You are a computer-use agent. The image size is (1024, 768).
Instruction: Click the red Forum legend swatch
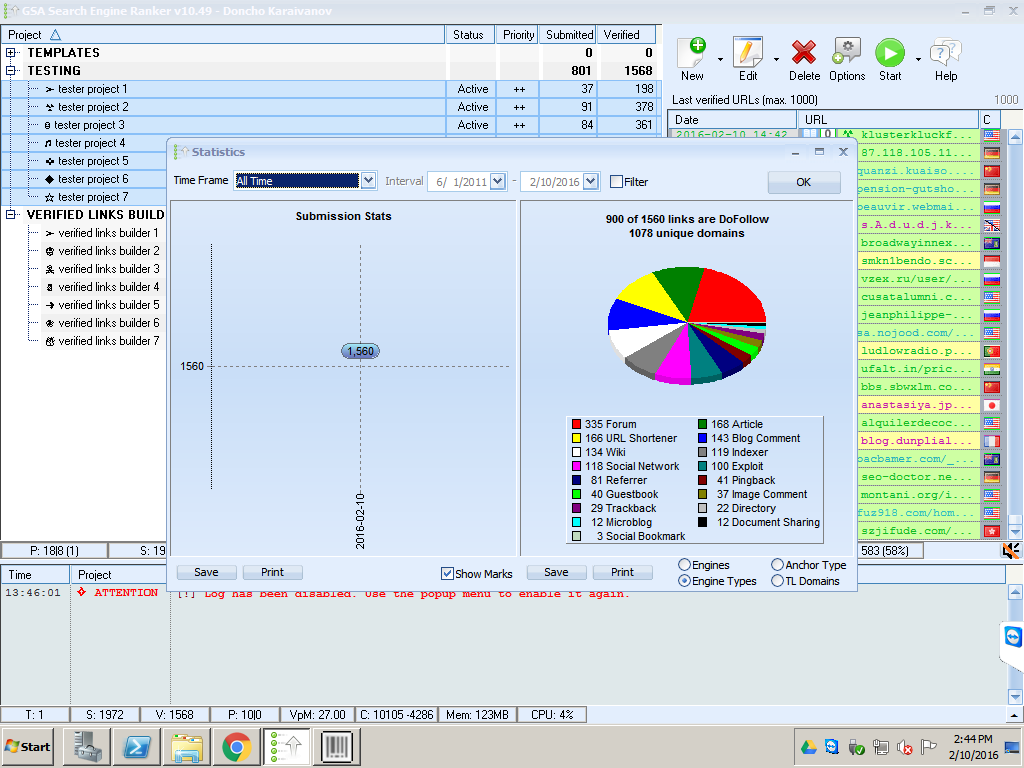point(577,424)
